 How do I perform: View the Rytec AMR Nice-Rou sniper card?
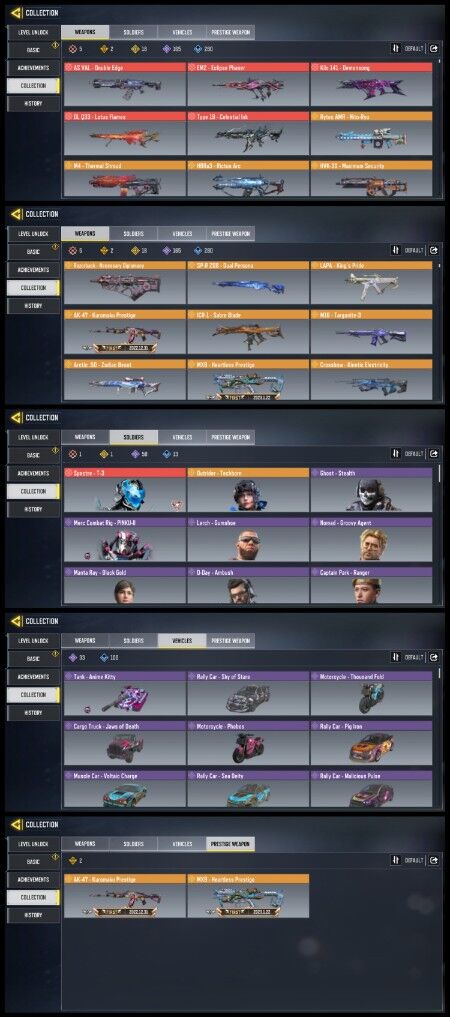click(x=371, y=134)
